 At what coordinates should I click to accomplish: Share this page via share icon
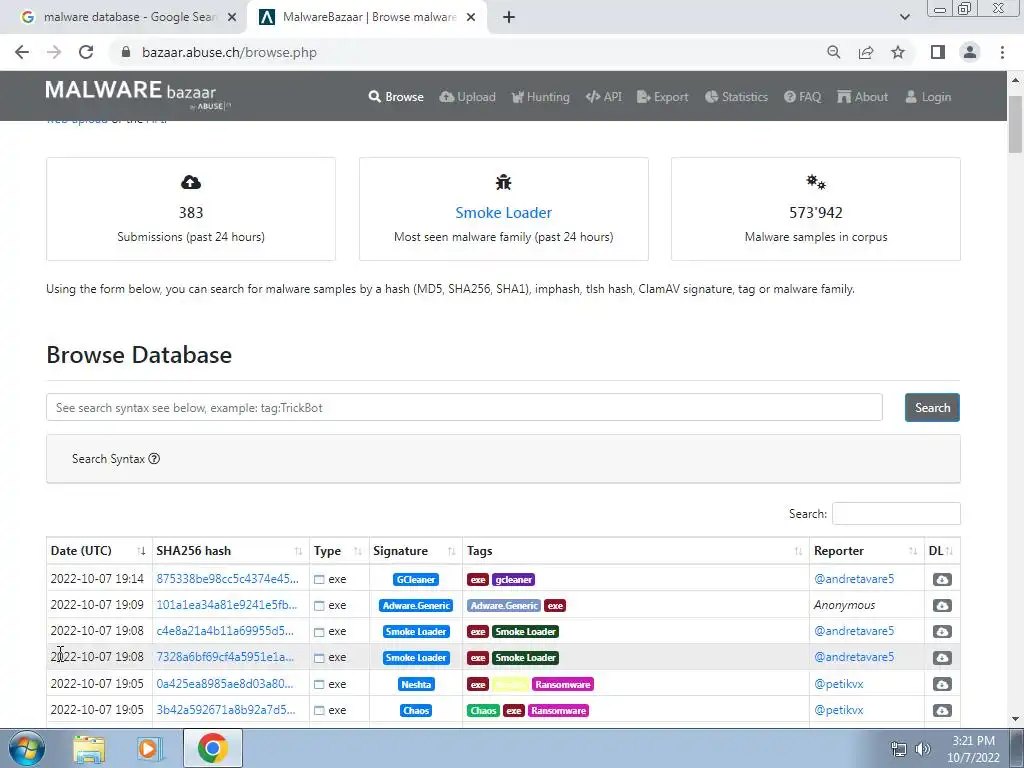click(866, 52)
